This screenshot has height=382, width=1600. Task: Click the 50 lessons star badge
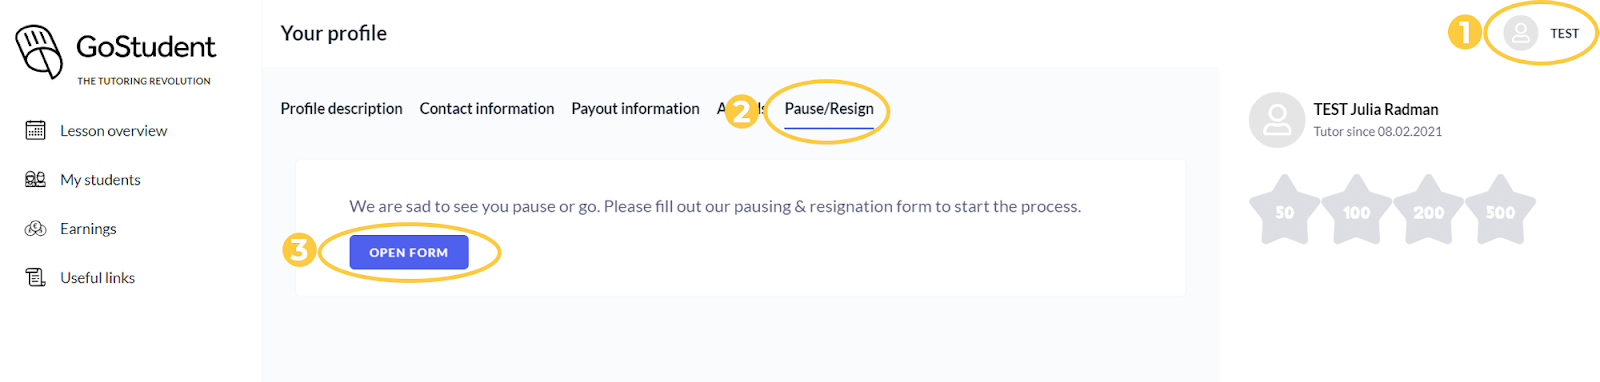pos(1285,209)
